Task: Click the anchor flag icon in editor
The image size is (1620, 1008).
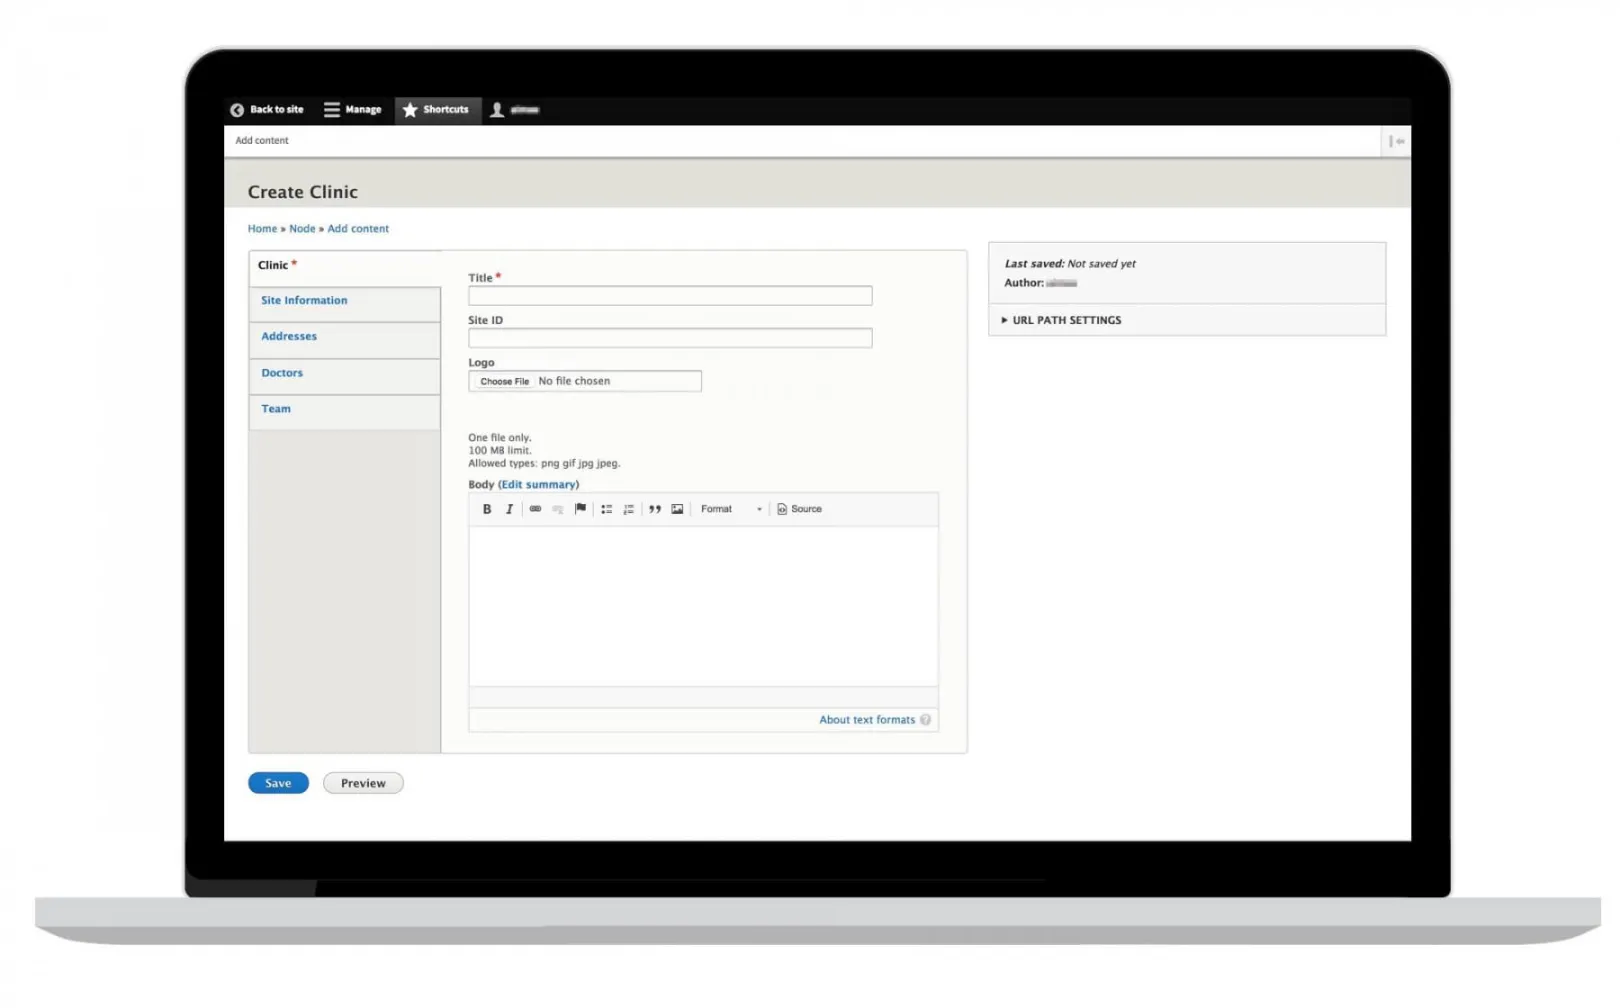Action: pyautogui.click(x=580, y=509)
